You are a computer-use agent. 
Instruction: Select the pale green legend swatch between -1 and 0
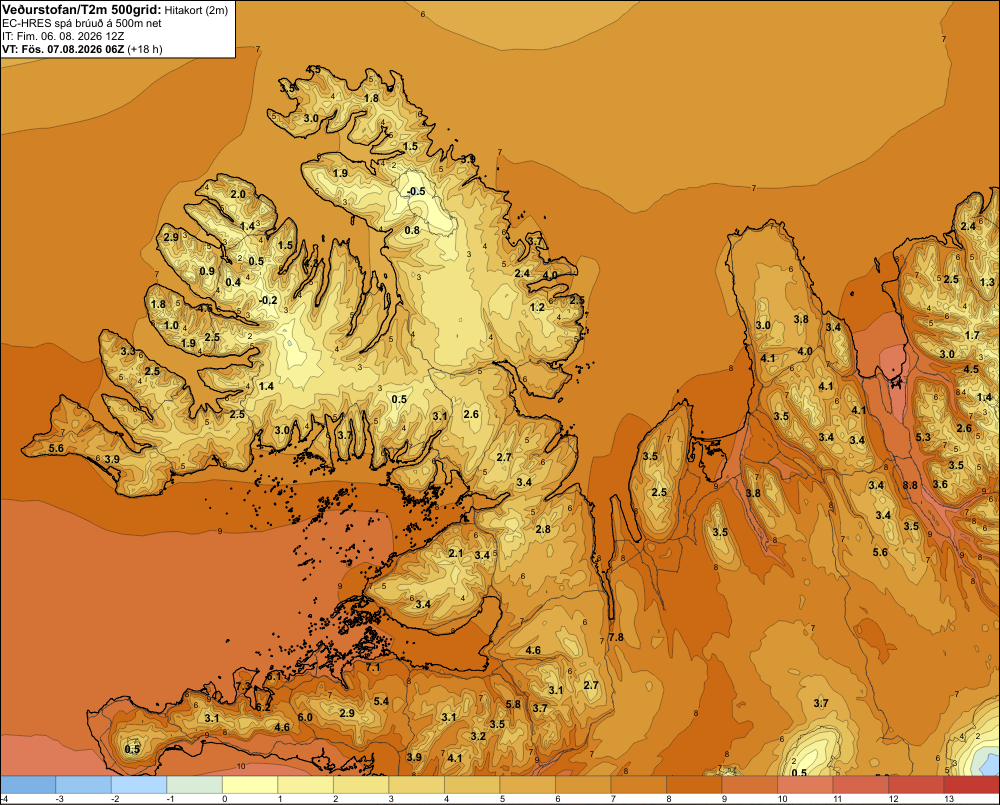[195, 785]
